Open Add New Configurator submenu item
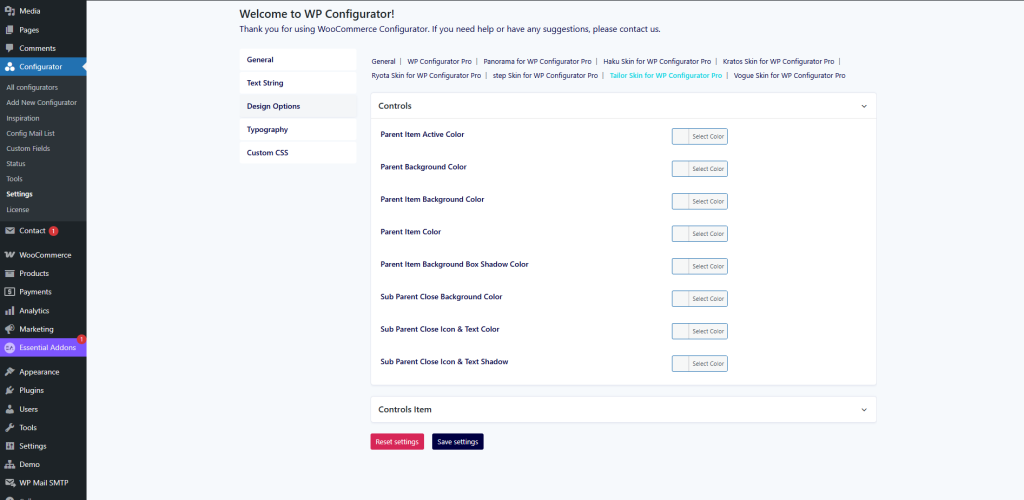1024x500 pixels. click(41, 102)
